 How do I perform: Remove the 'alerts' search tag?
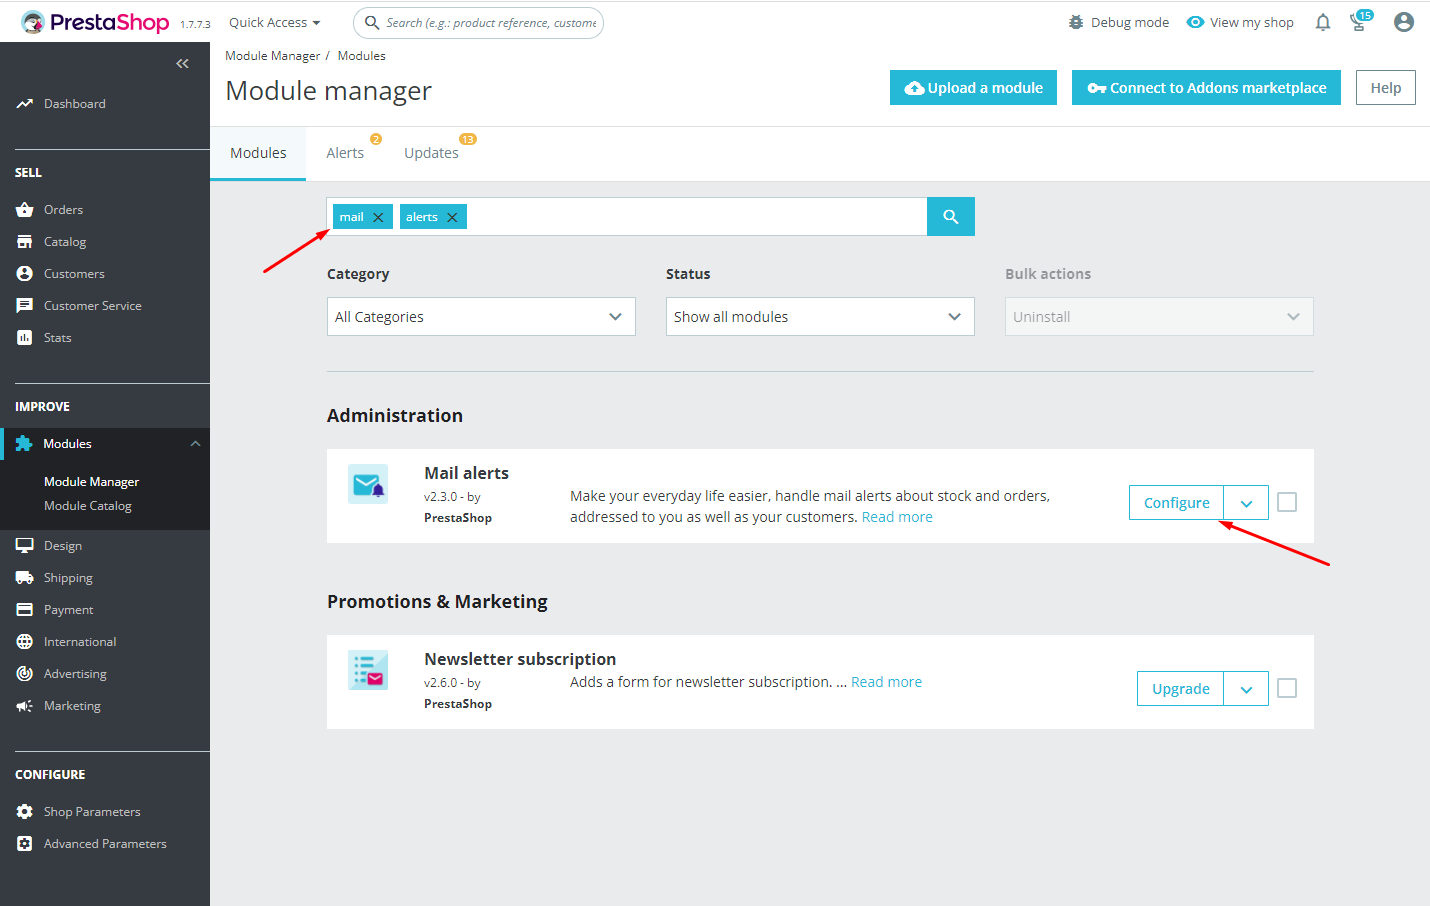click(x=452, y=217)
